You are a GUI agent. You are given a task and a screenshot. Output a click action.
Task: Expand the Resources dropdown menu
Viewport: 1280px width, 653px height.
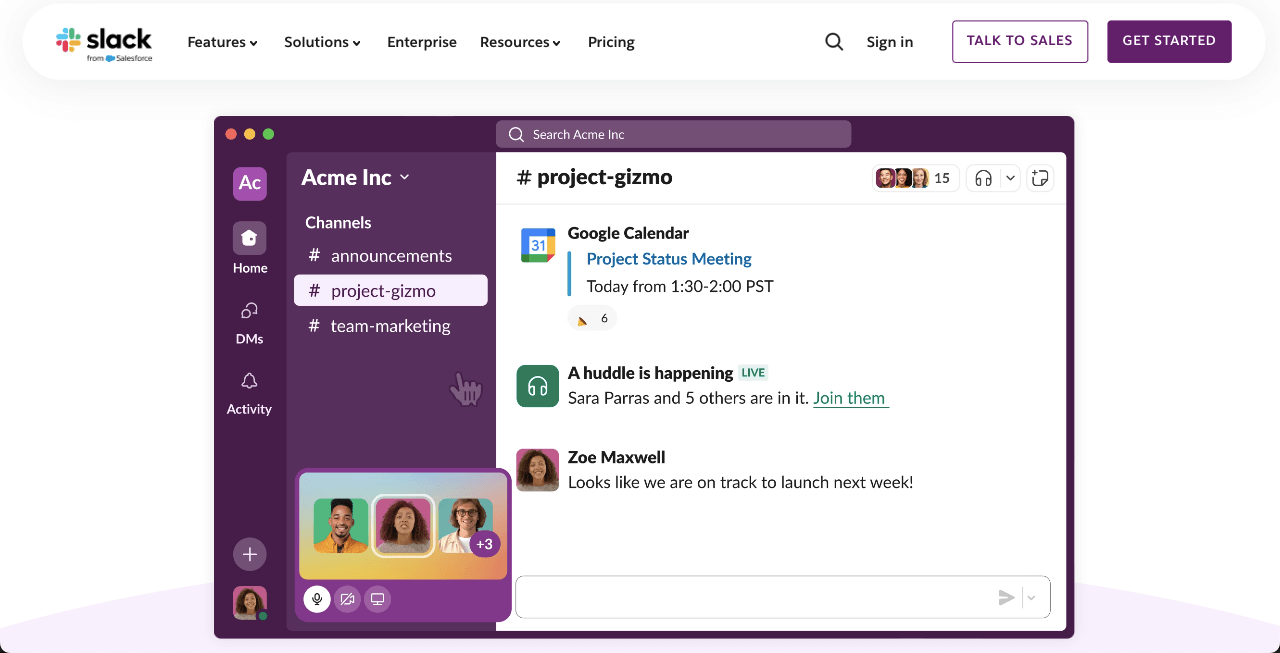[x=521, y=42]
